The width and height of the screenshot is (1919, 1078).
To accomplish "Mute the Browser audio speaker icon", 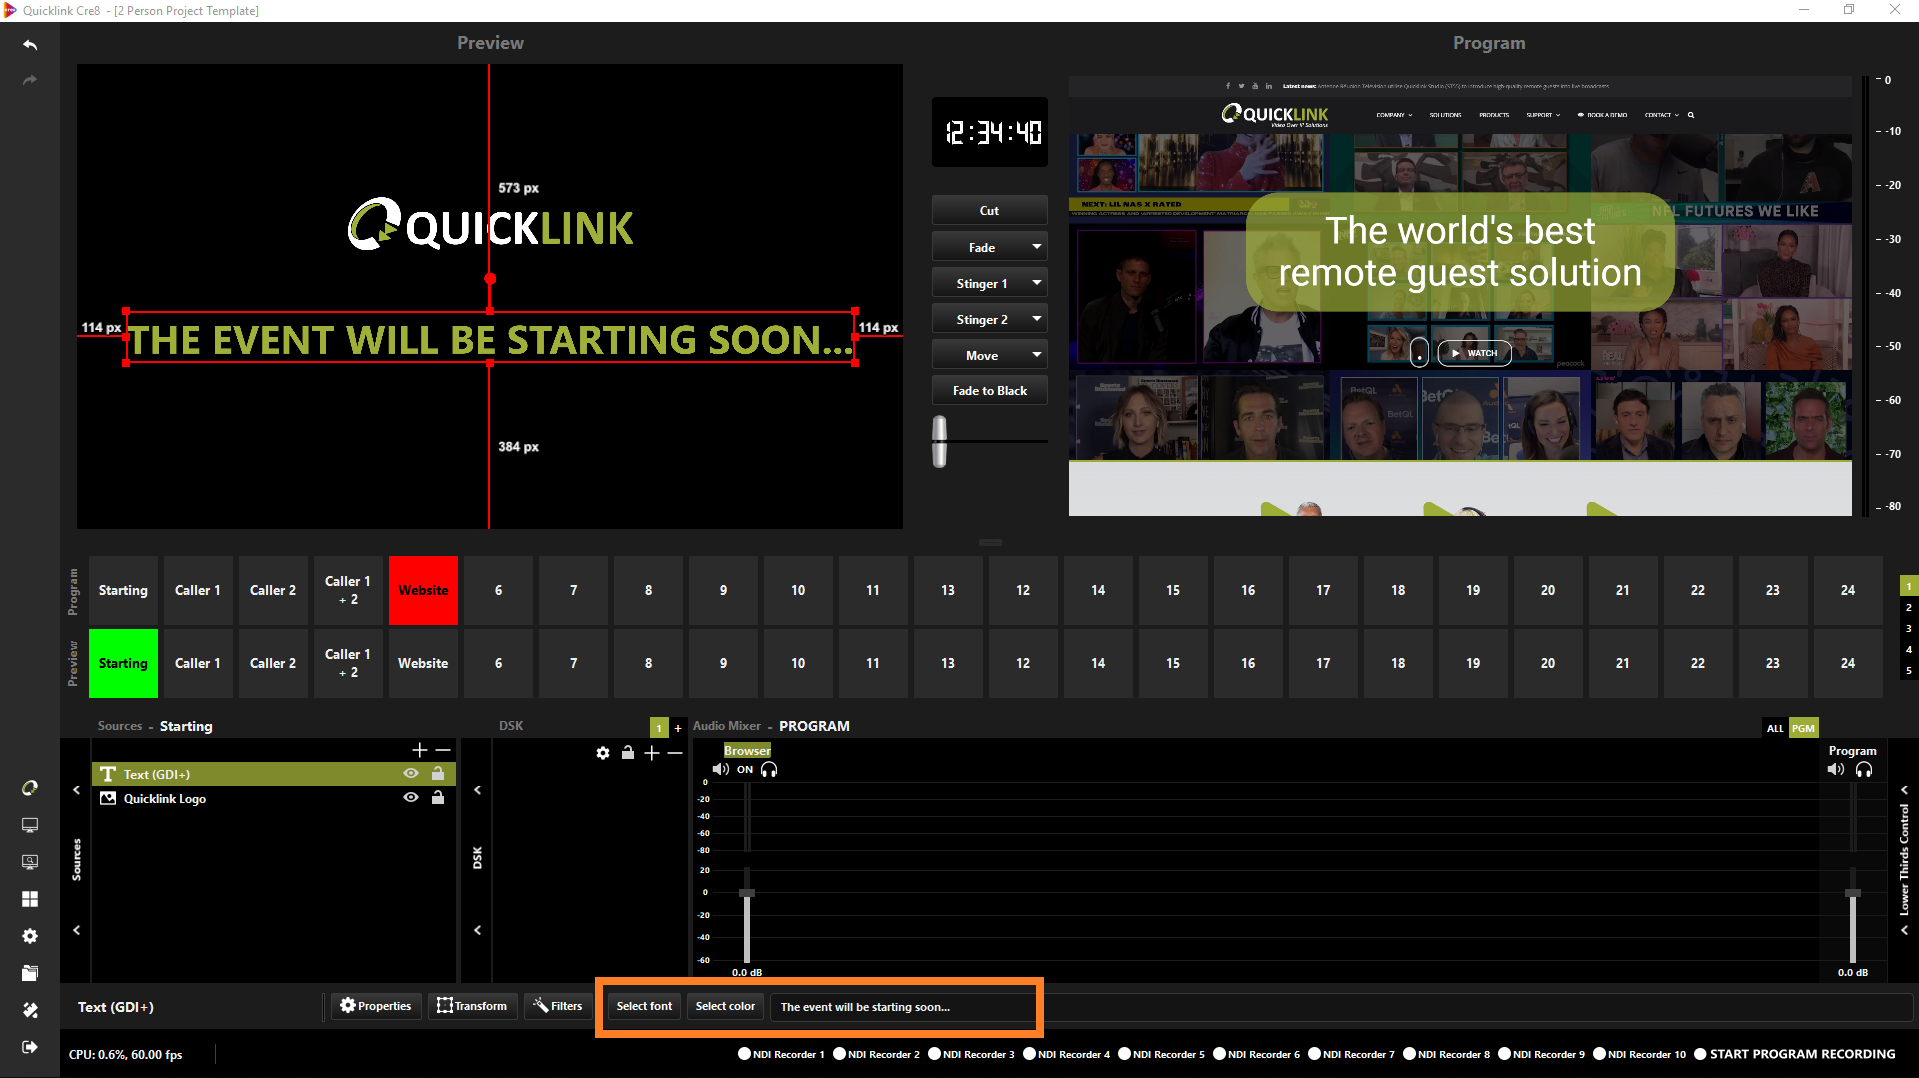I will pyautogui.click(x=720, y=769).
